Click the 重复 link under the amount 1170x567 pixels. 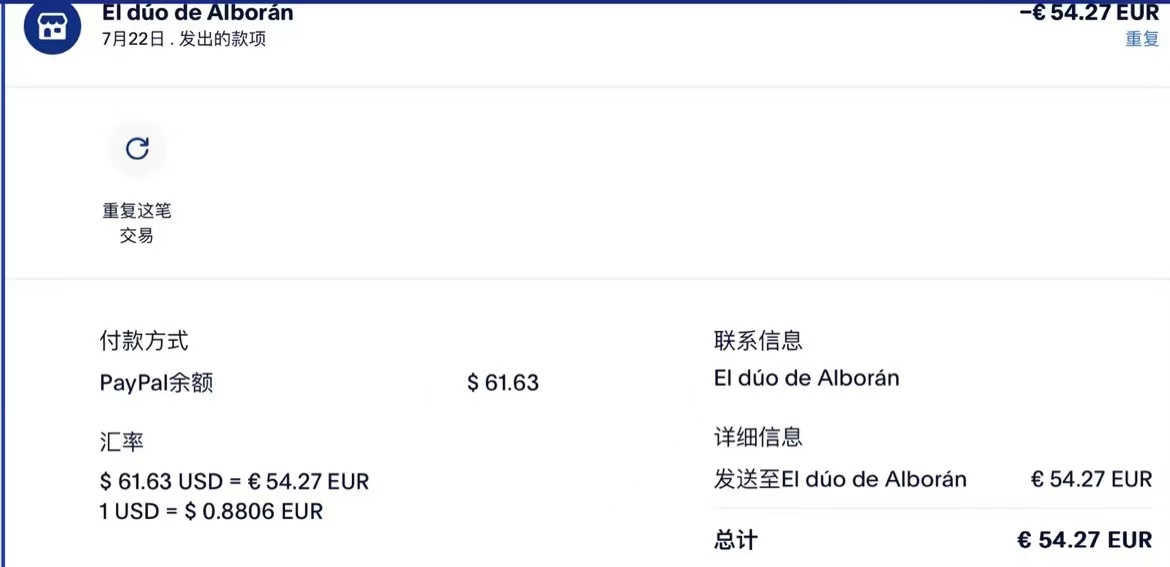pyautogui.click(x=1141, y=39)
